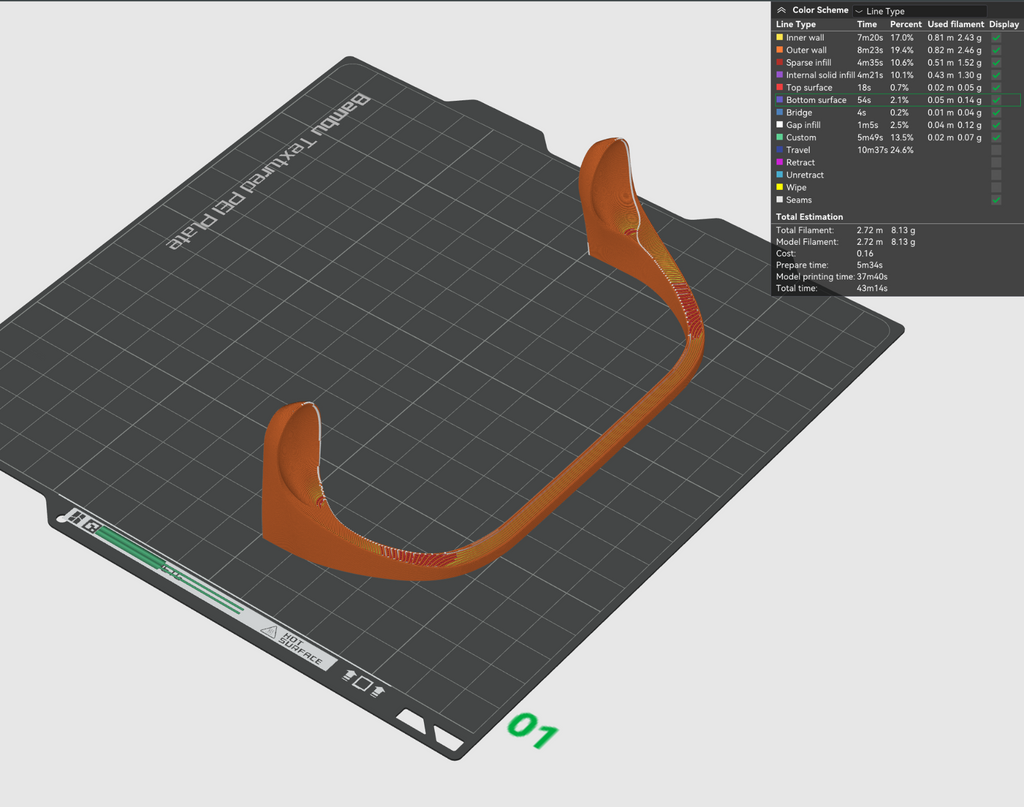This screenshot has height=807, width=1024.
Task: Click the Inner wall yellow color swatch
Action: tap(779, 37)
